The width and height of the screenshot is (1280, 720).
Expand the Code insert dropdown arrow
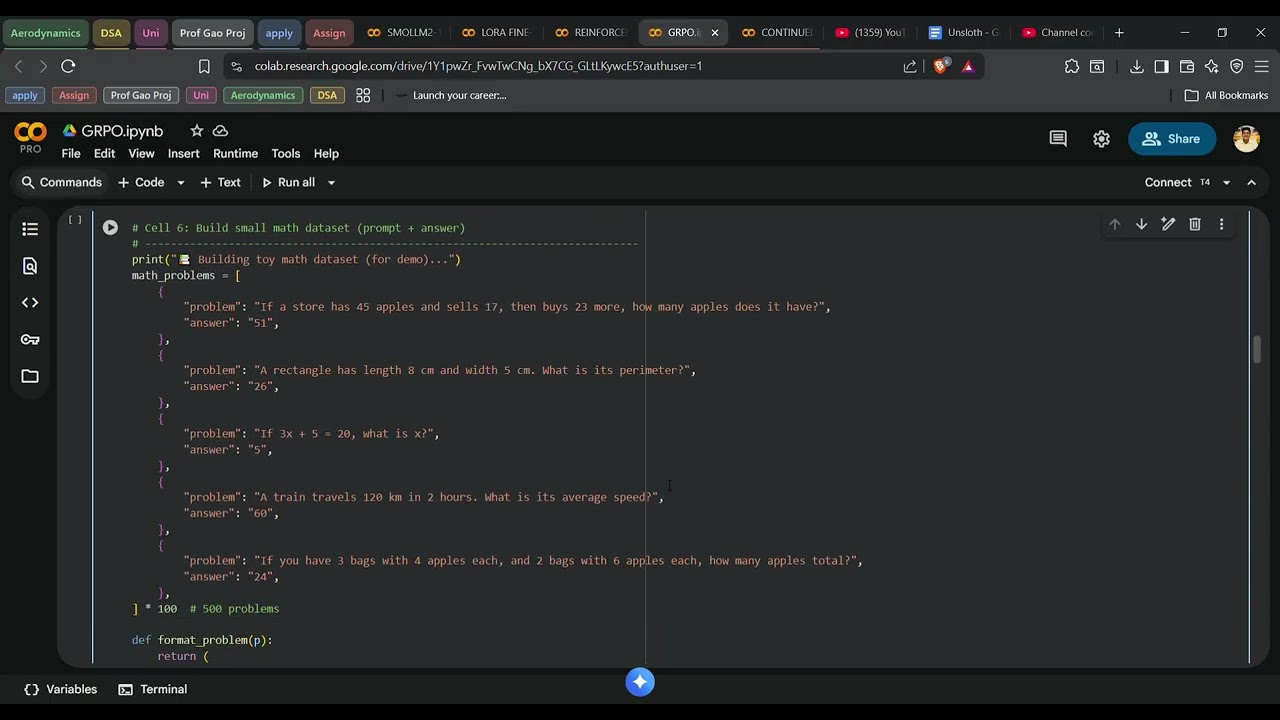tap(181, 183)
